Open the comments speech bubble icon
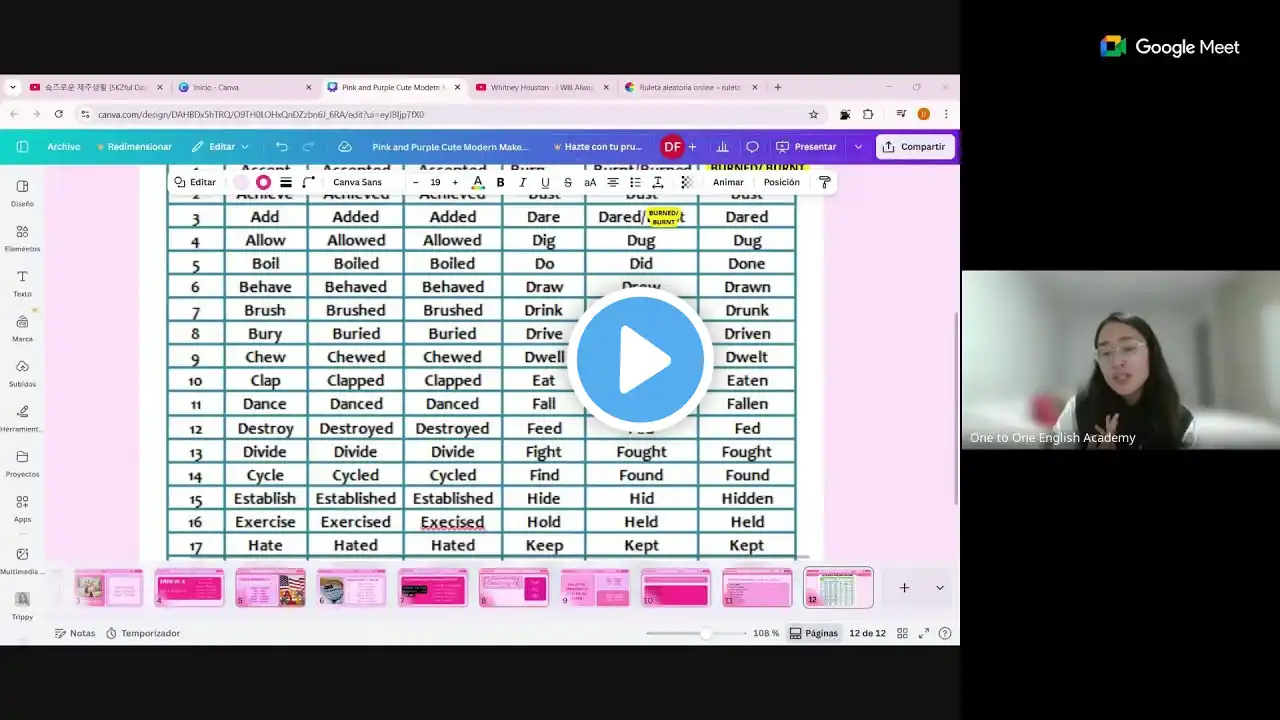The image size is (1280, 720). point(752,146)
